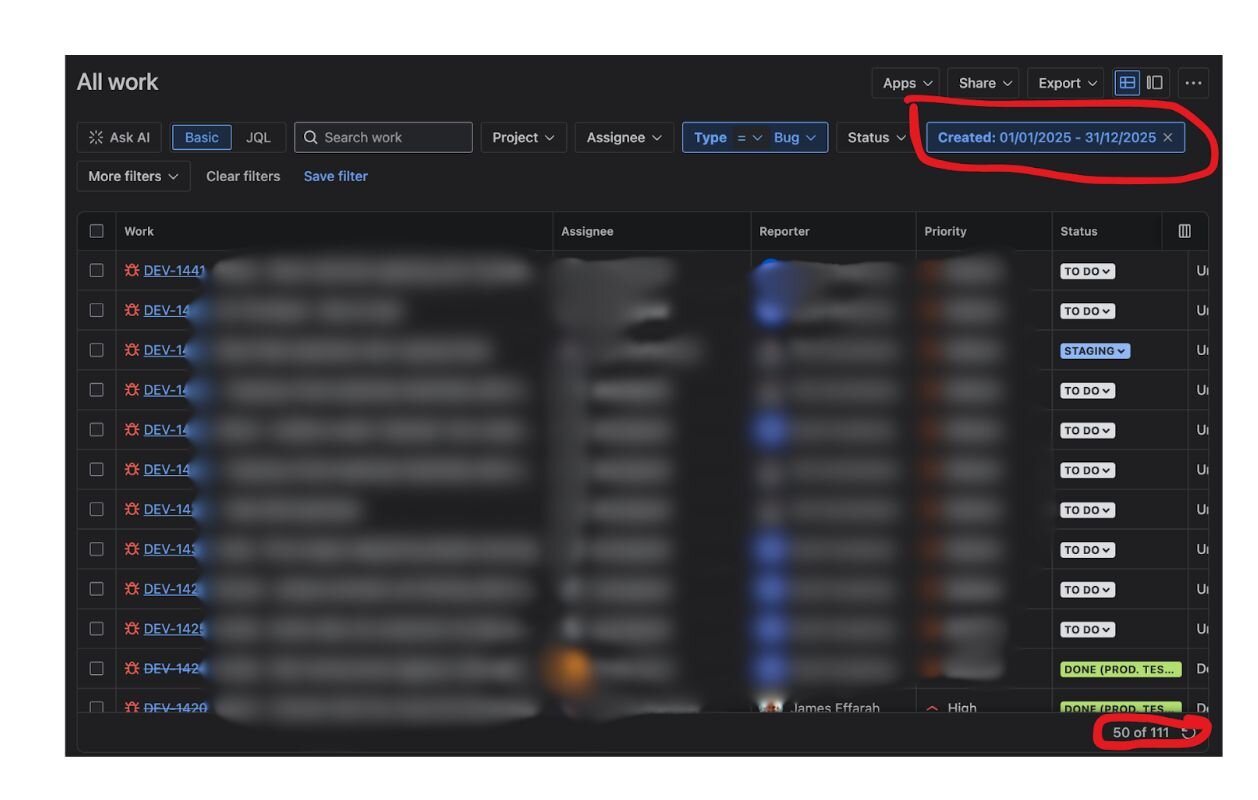Check the box for the DEV-1441 row

(97, 271)
